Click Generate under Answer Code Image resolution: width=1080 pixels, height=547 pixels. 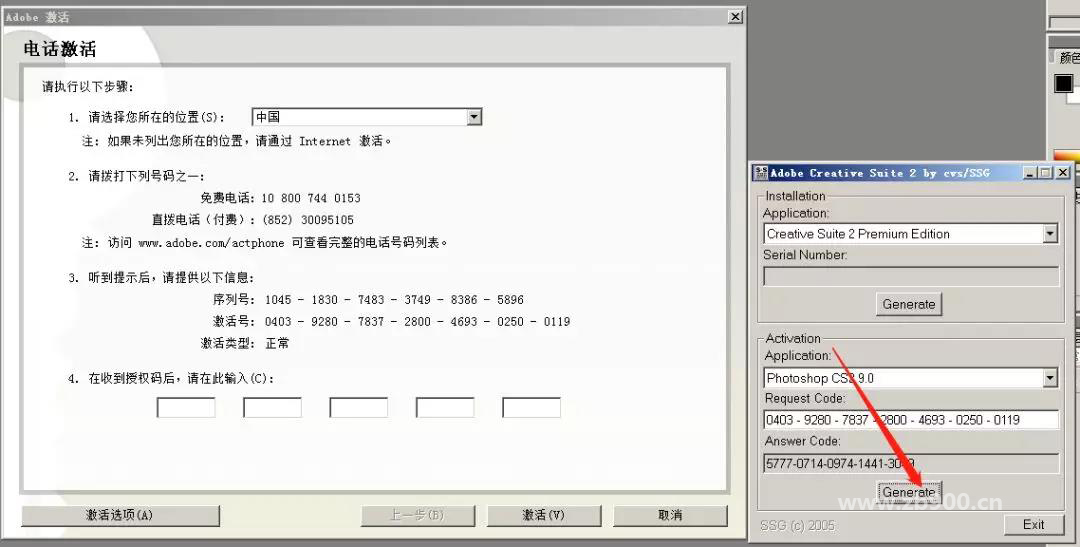(x=908, y=492)
